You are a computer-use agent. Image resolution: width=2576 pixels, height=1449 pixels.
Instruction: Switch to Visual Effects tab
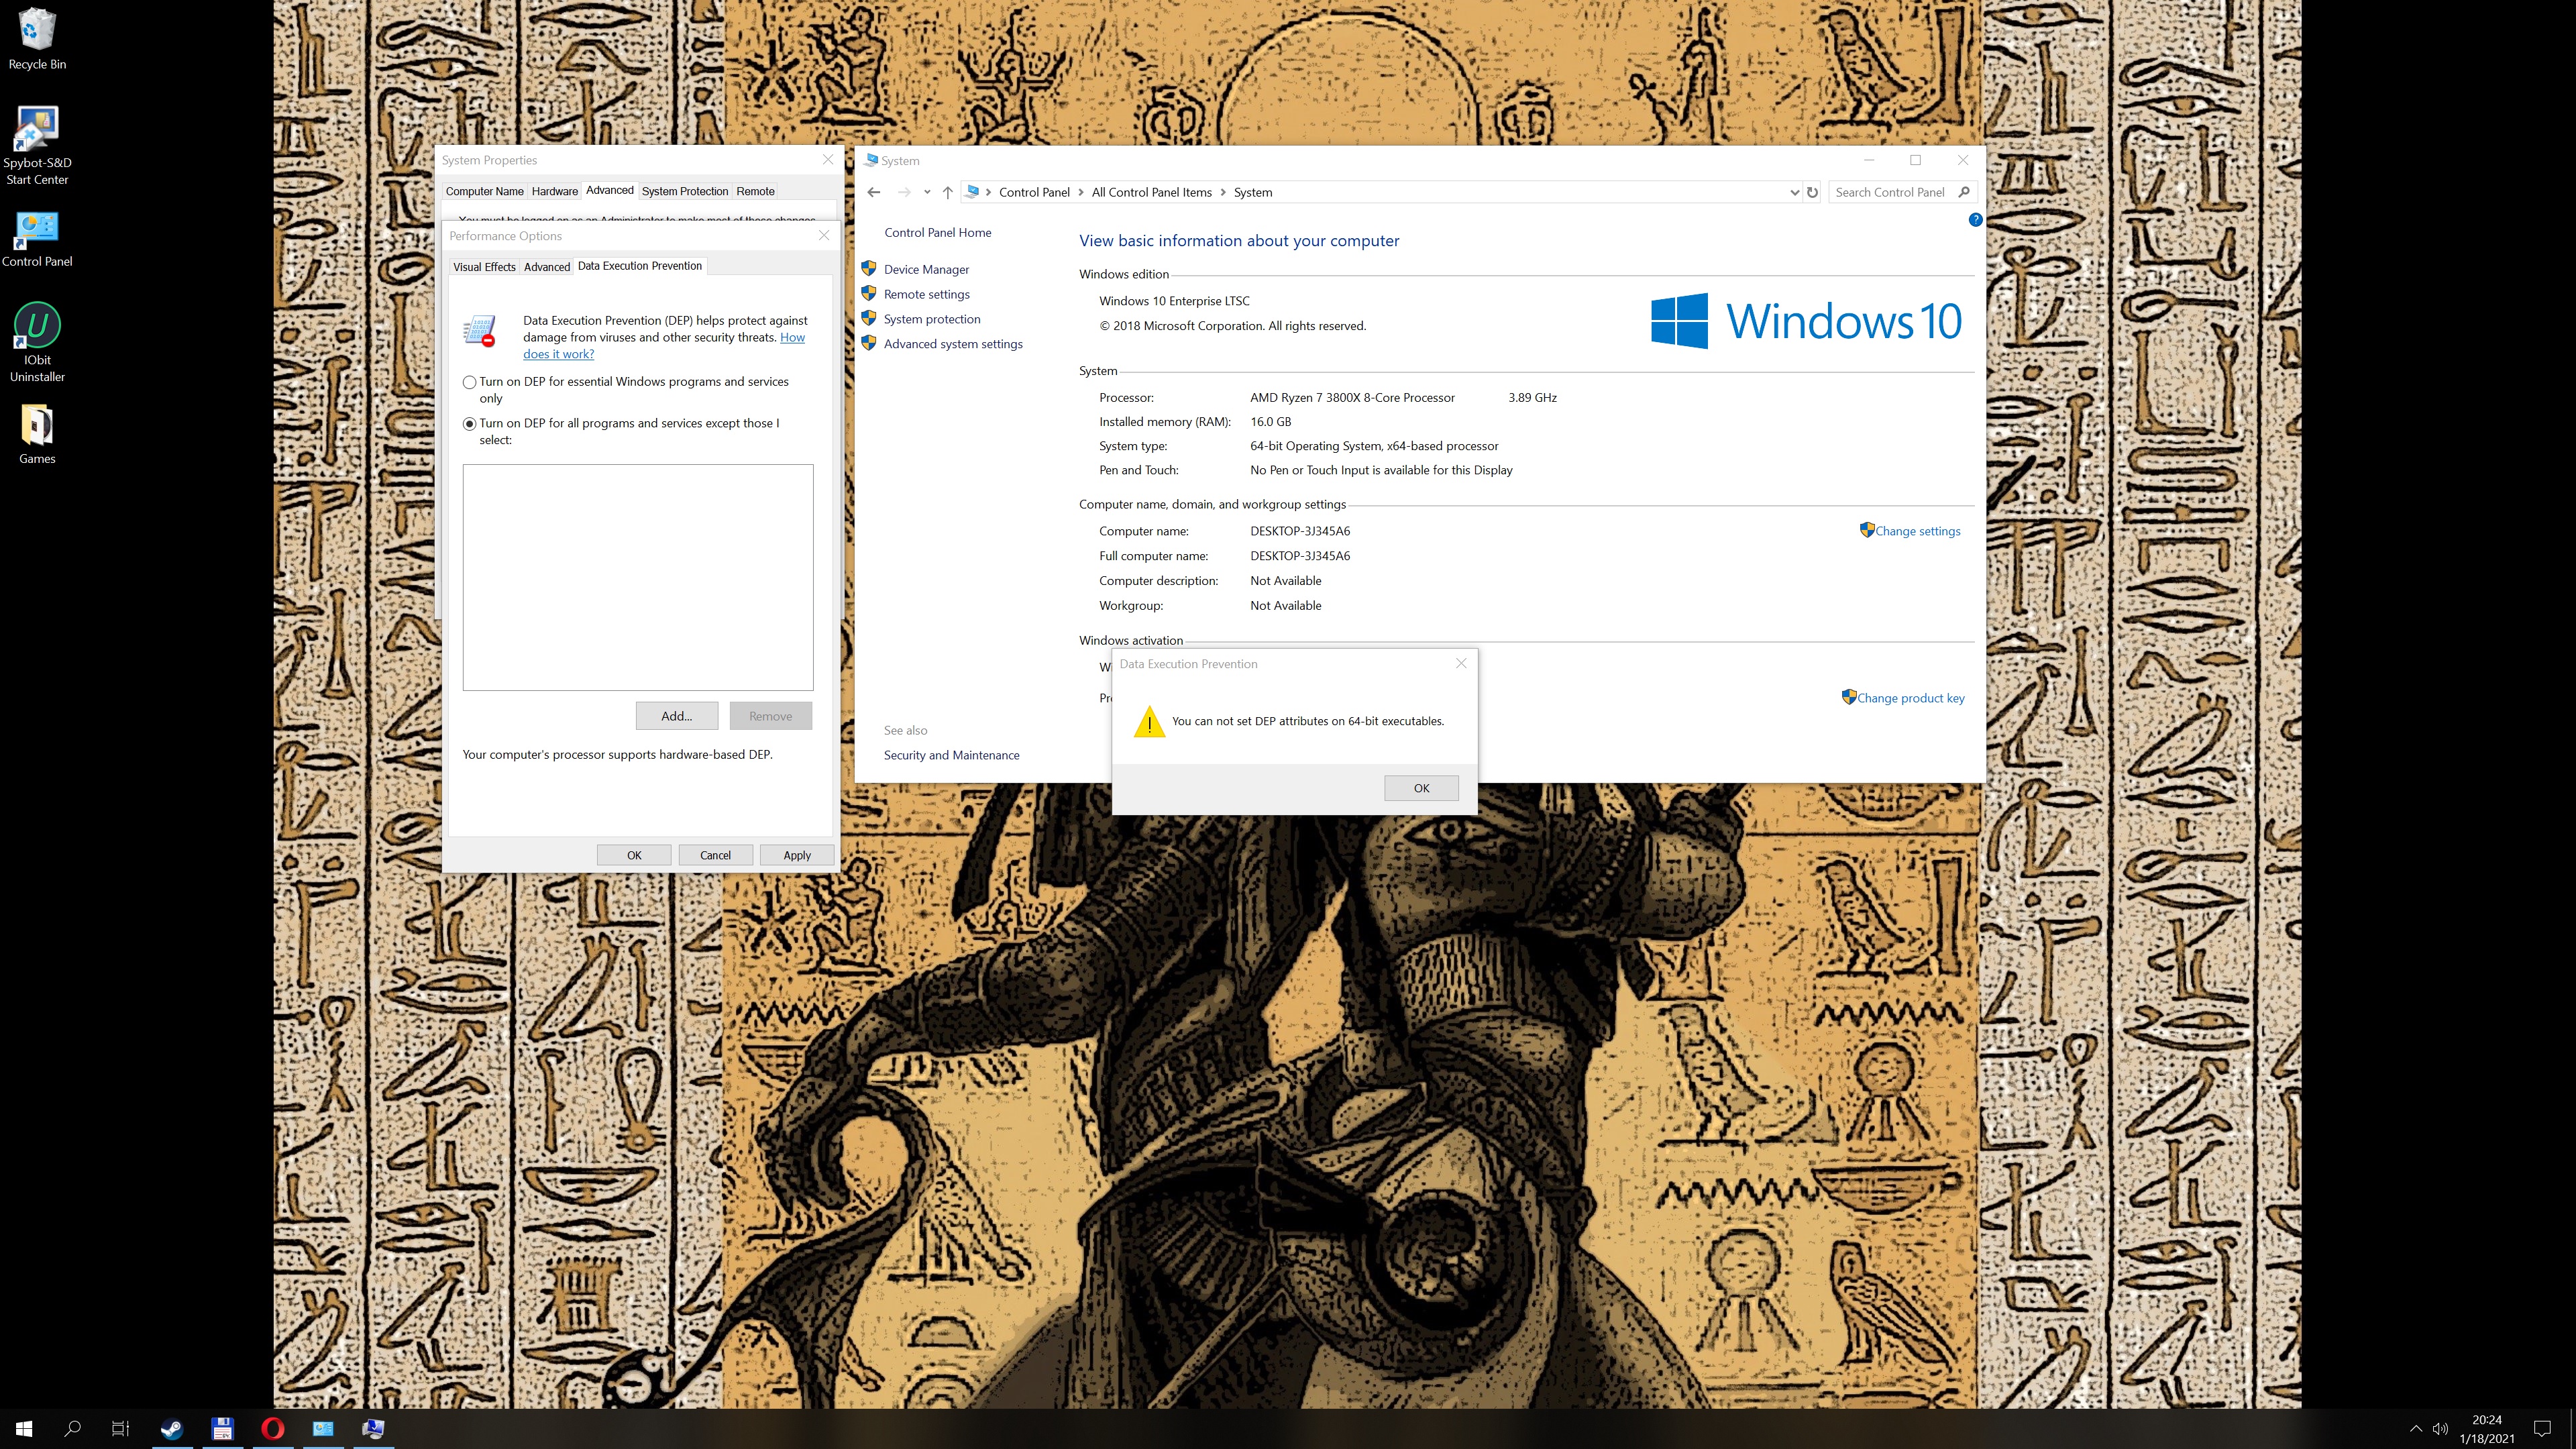click(x=484, y=267)
